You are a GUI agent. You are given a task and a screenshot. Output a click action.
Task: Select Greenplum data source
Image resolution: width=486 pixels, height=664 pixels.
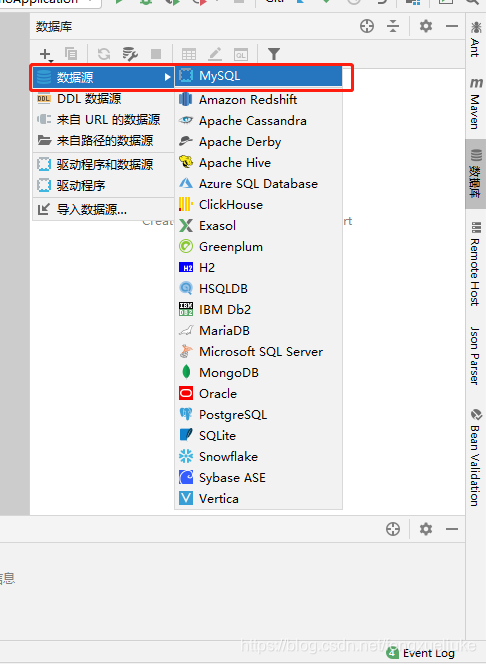[258, 246]
